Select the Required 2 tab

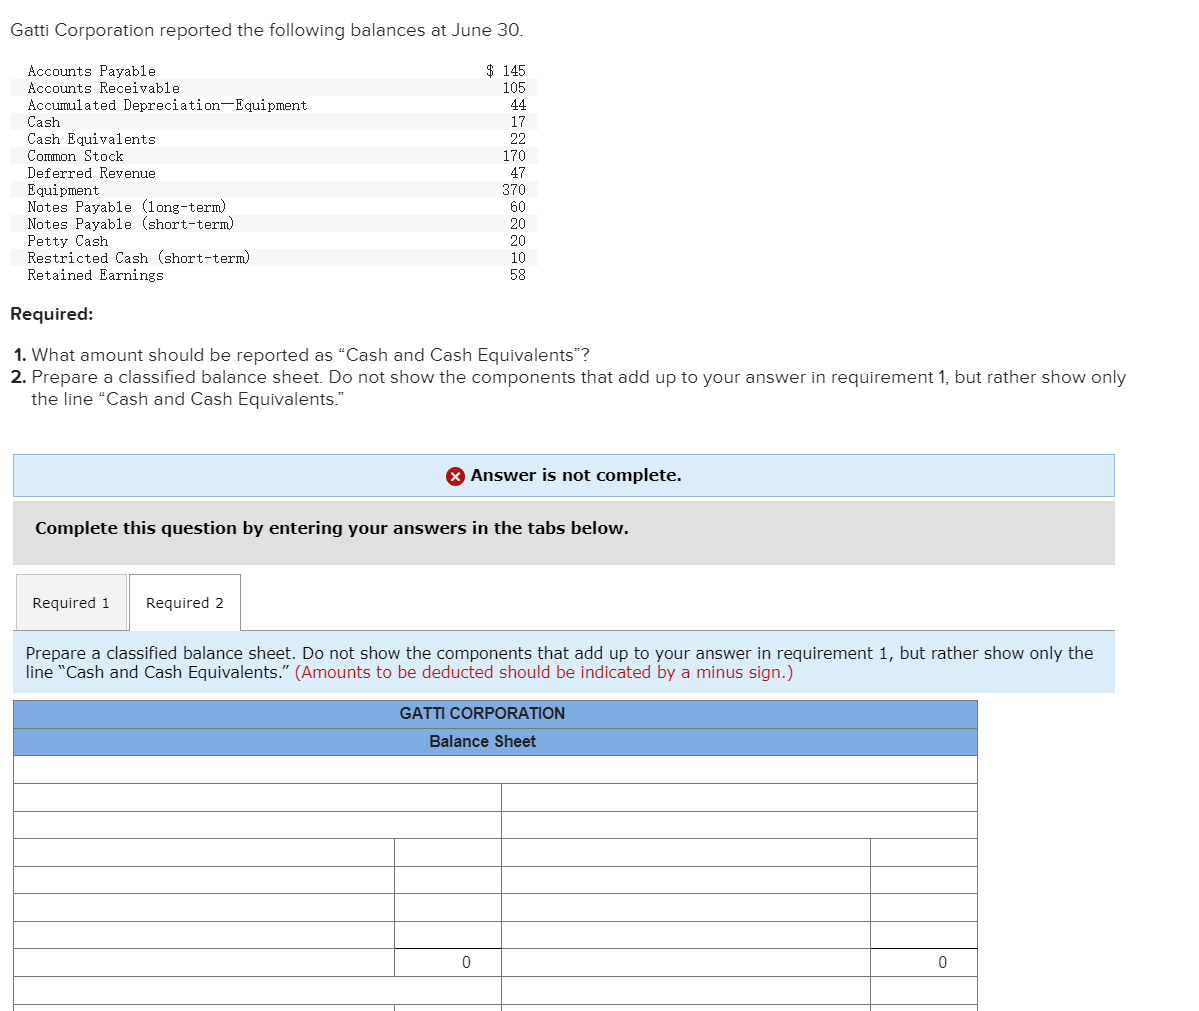(x=184, y=603)
